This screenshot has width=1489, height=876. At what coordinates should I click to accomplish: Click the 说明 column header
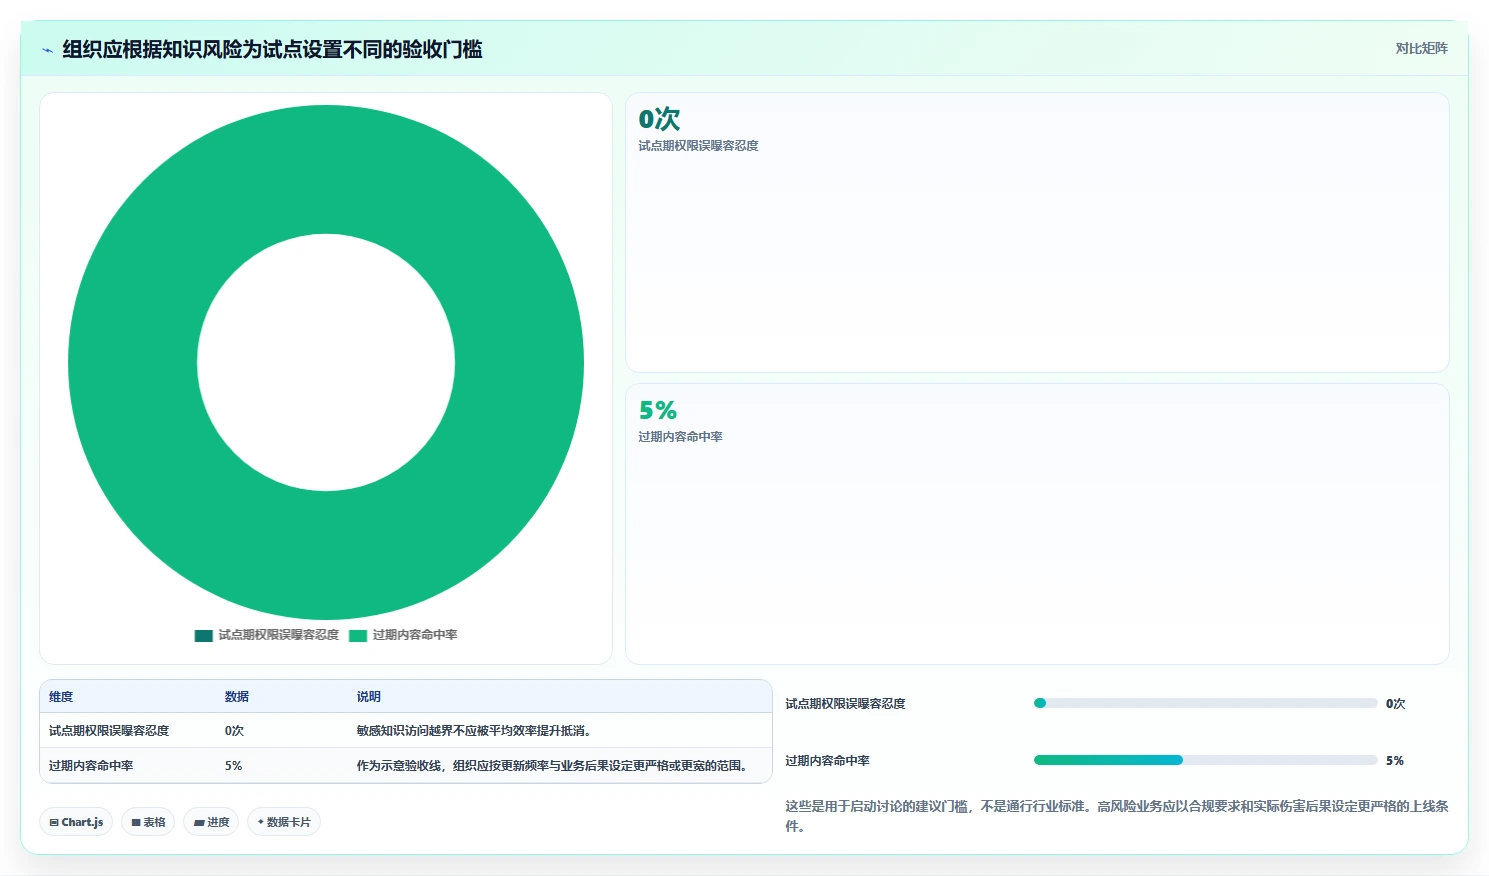point(369,697)
